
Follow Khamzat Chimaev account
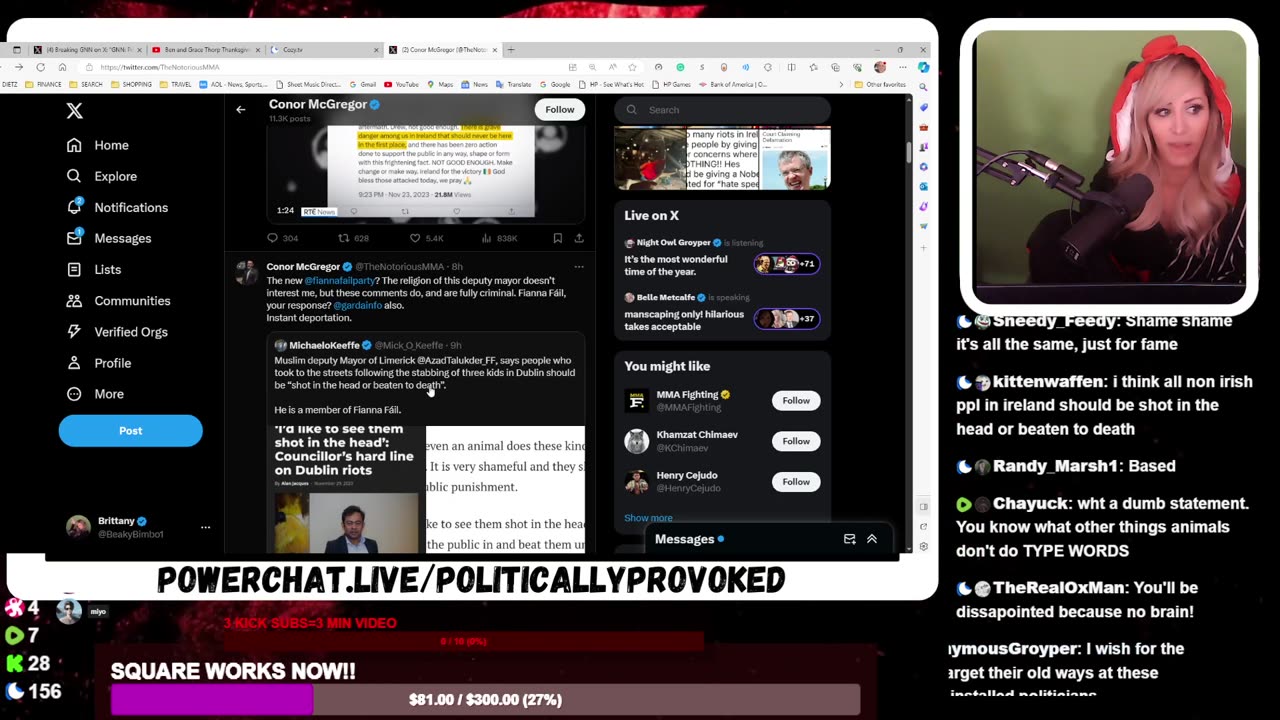pos(796,441)
